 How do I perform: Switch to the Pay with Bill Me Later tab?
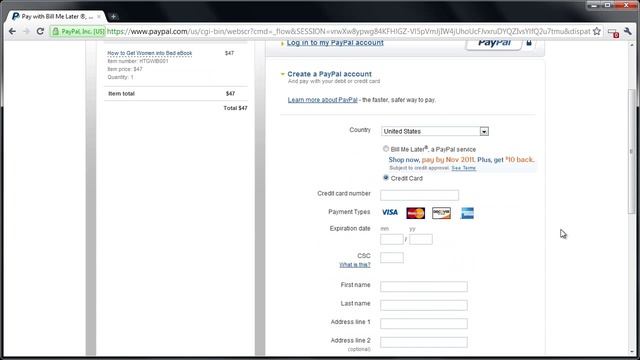click(x=56, y=17)
